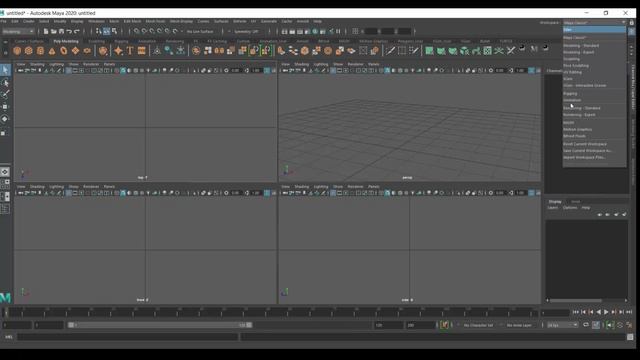The image size is (640, 360).
Task: Open the shelf options gear menu
Action: click(x=5, y=52)
